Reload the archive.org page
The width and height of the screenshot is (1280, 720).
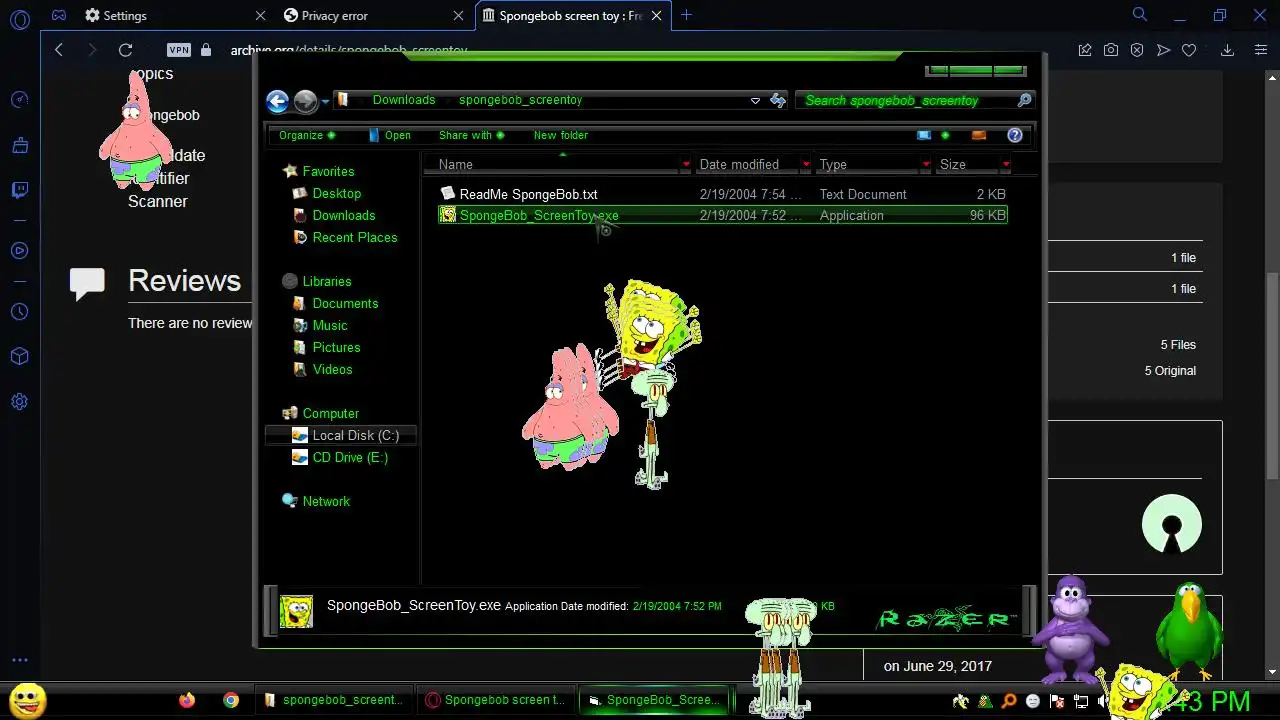pos(125,50)
